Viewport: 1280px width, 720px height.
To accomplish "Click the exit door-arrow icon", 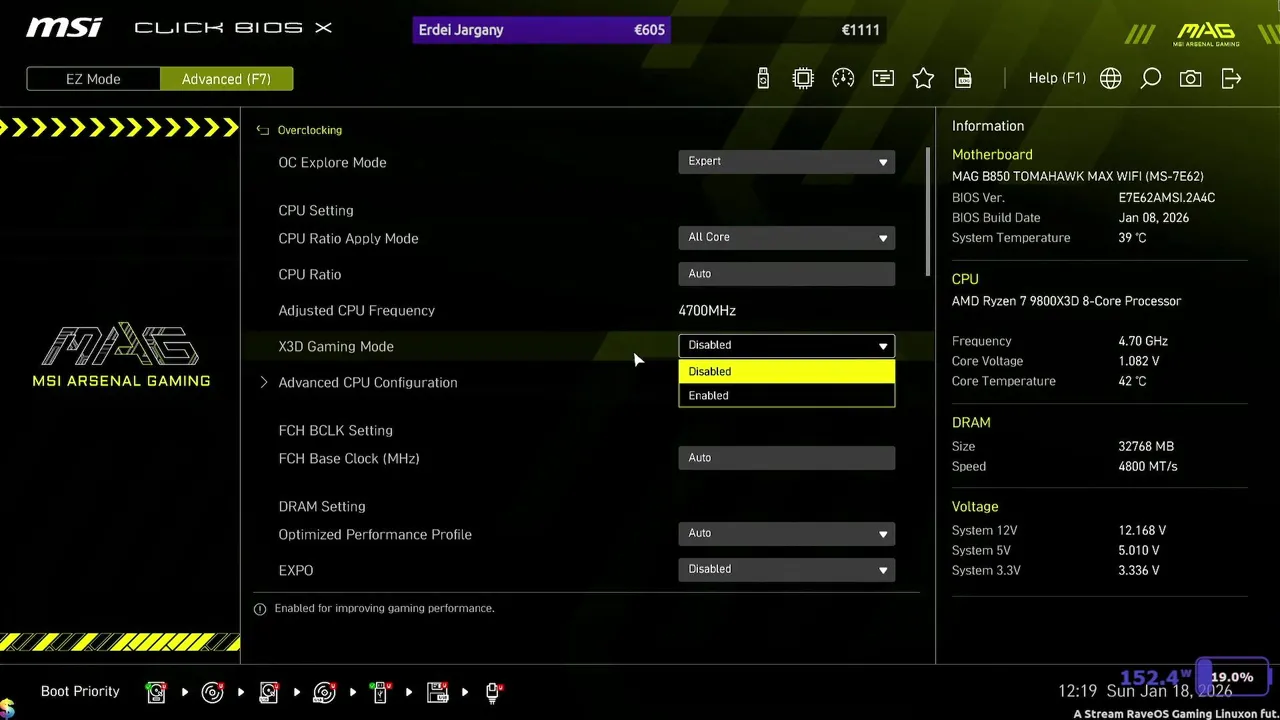I will (x=1231, y=78).
